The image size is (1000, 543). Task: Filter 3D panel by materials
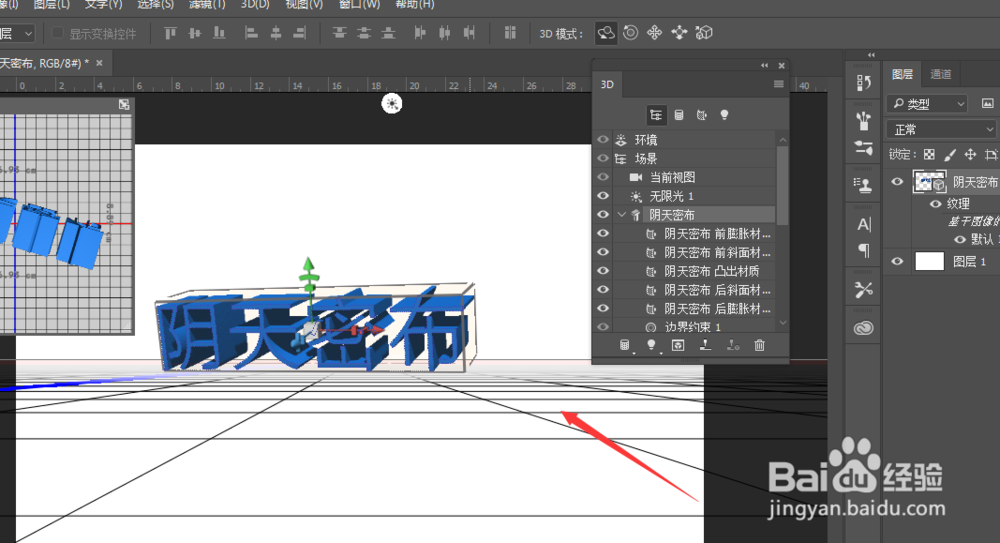pyautogui.click(x=702, y=115)
